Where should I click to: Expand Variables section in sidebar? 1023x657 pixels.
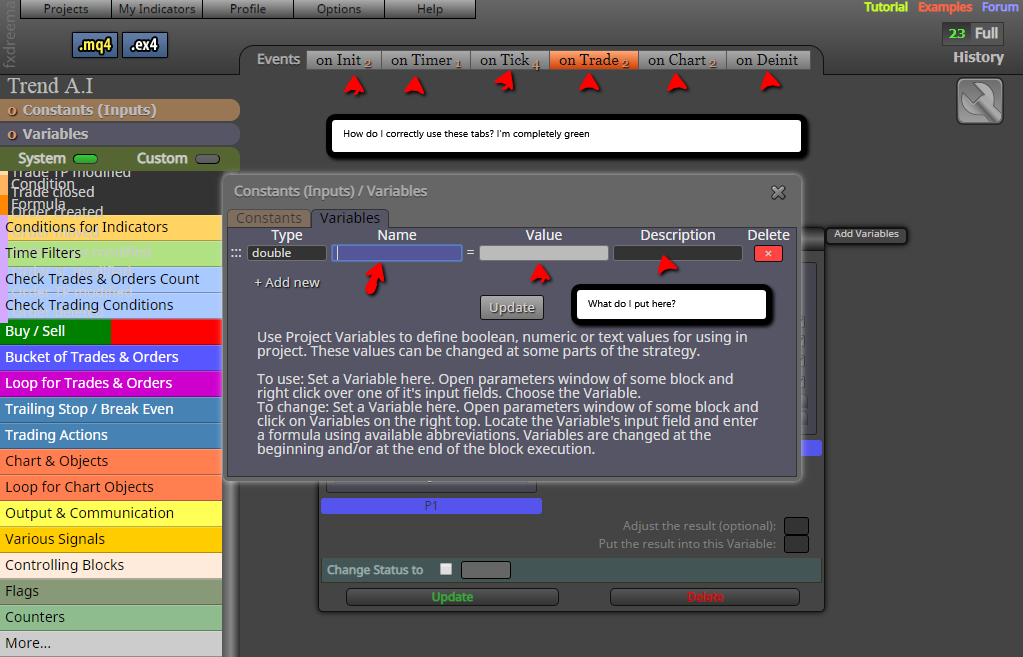120,134
